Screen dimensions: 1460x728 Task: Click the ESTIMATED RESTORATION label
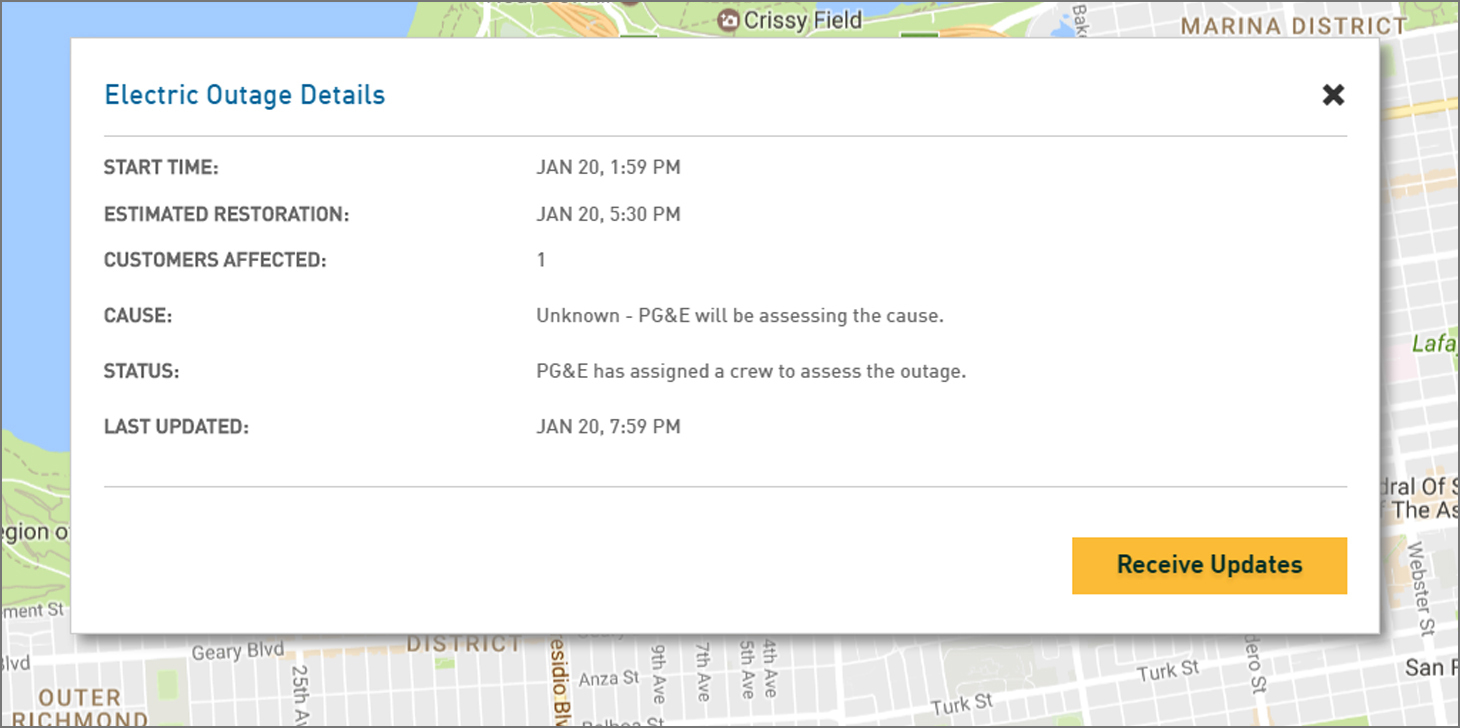pyautogui.click(x=226, y=214)
